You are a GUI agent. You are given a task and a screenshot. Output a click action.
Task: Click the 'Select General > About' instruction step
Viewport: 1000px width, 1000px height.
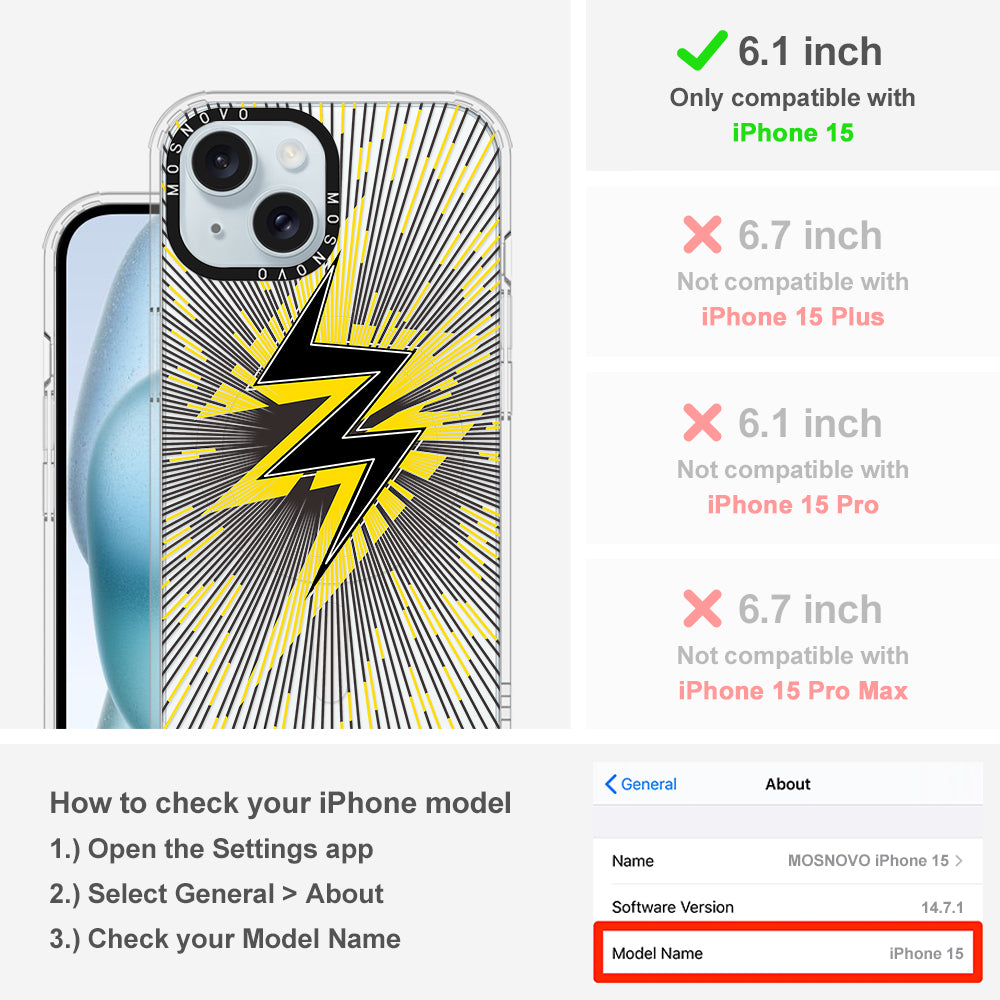point(217,894)
